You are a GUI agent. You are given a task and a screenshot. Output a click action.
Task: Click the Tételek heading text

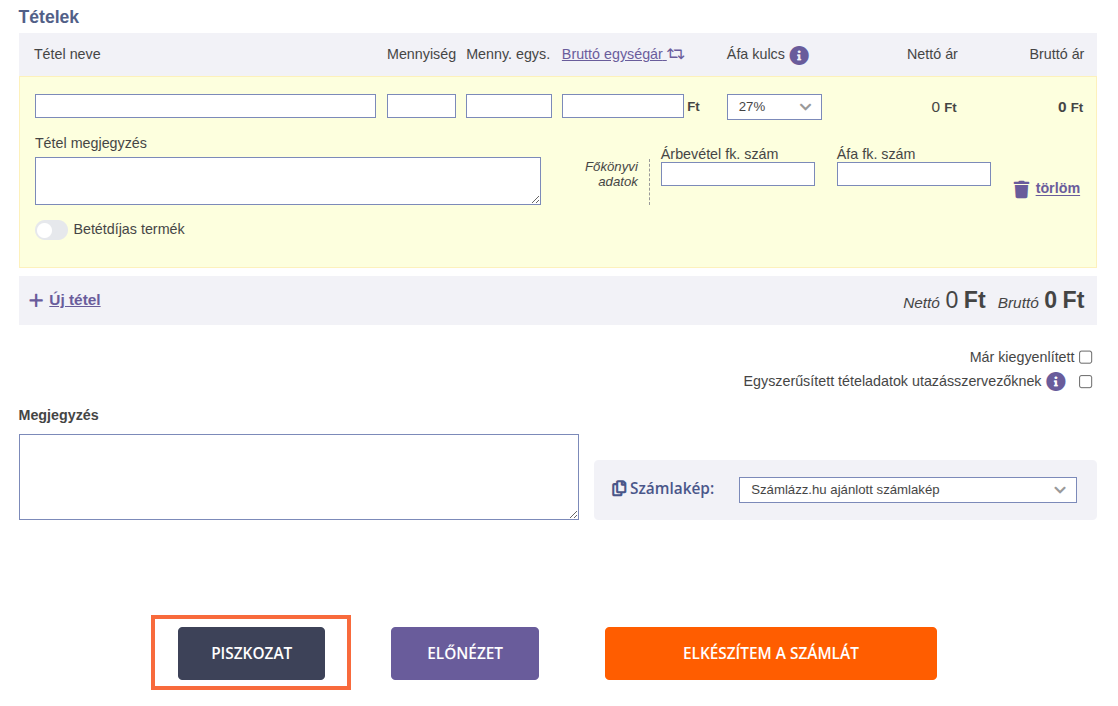click(48, 17)
